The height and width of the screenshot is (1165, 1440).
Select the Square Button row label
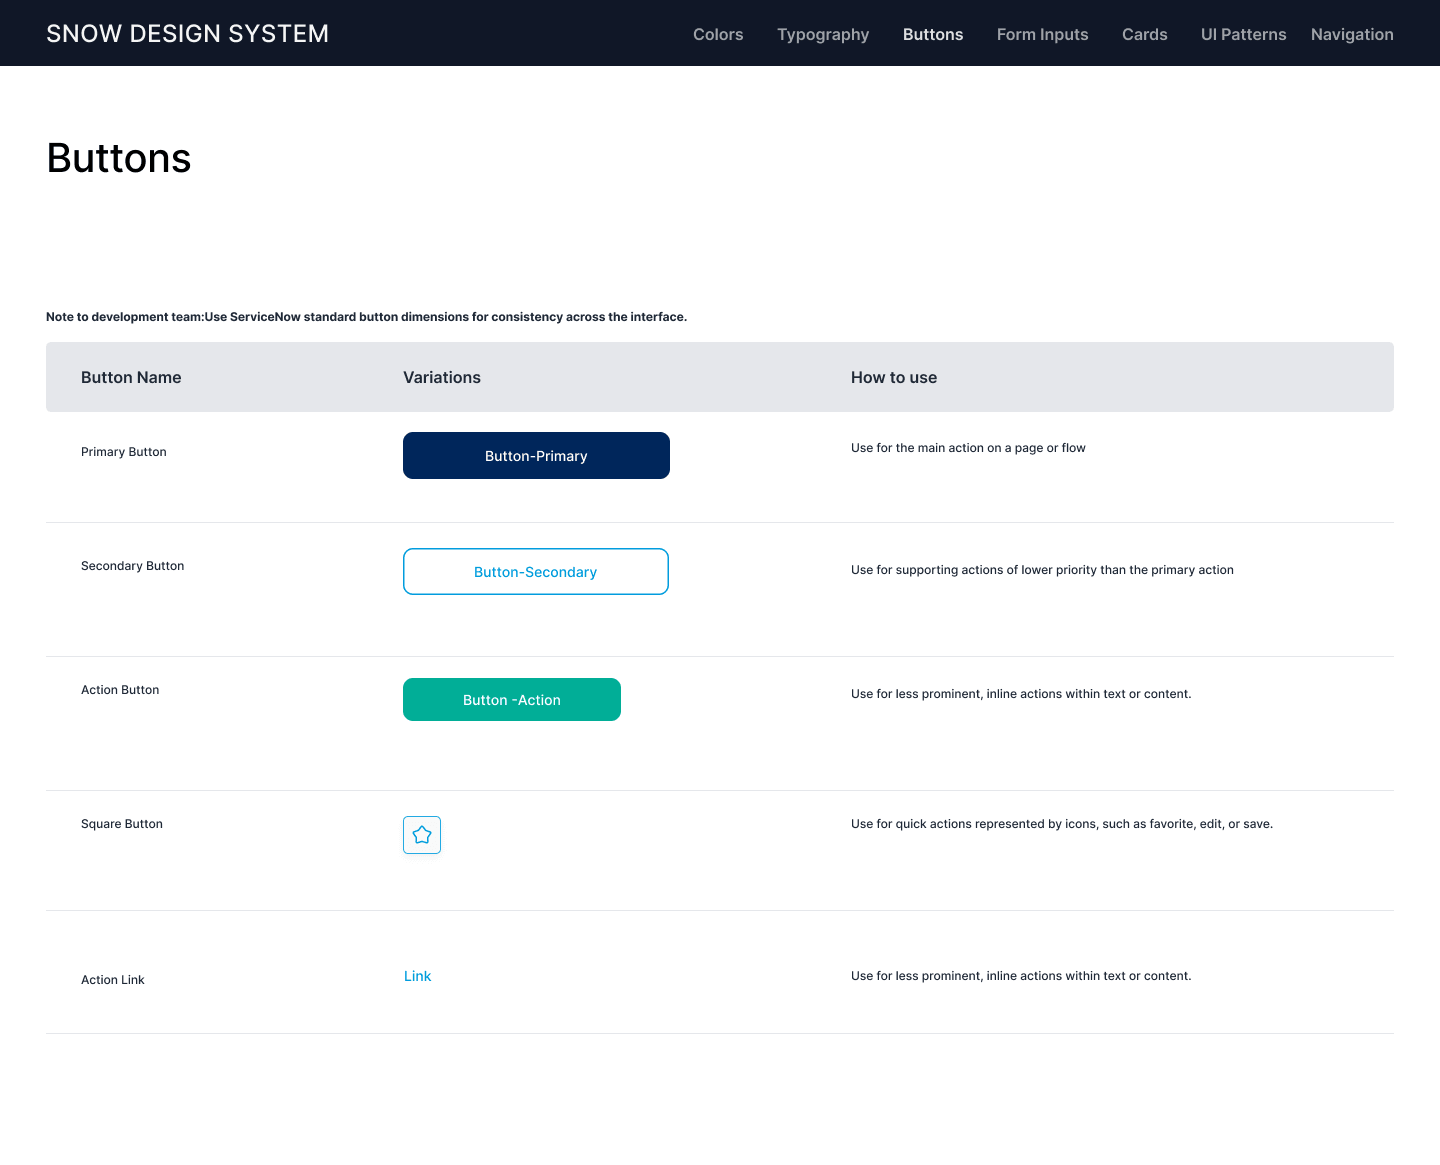pos(122,824)
